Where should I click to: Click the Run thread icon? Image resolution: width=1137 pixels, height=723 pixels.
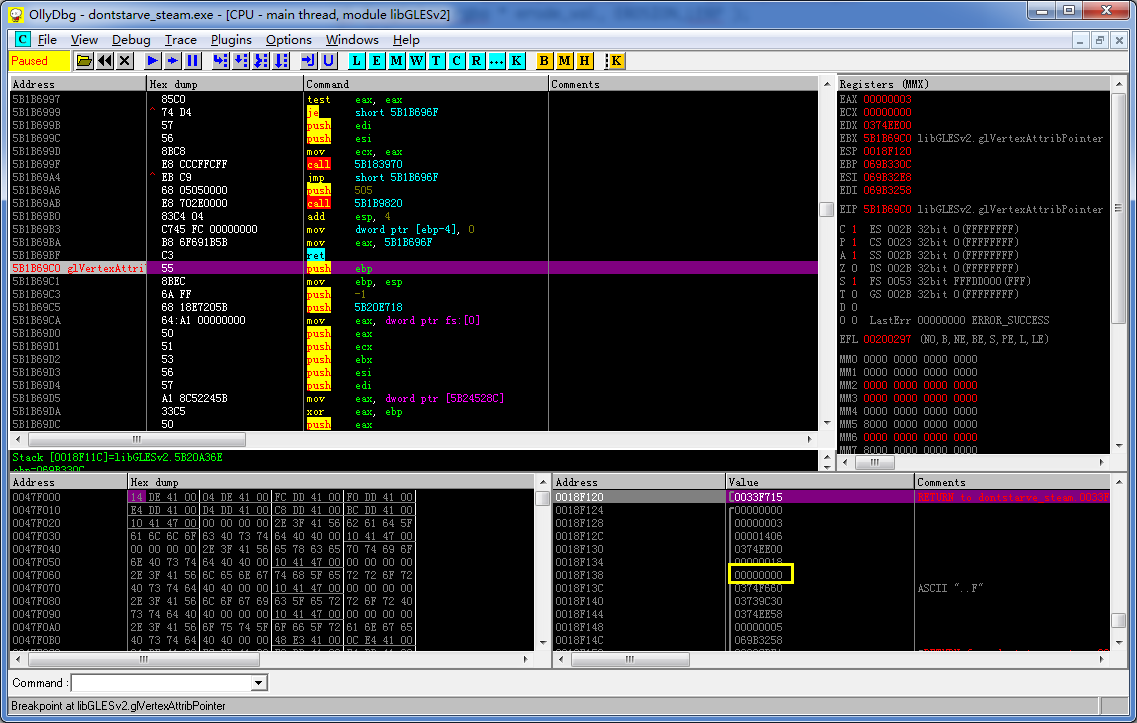pos(173,61)
